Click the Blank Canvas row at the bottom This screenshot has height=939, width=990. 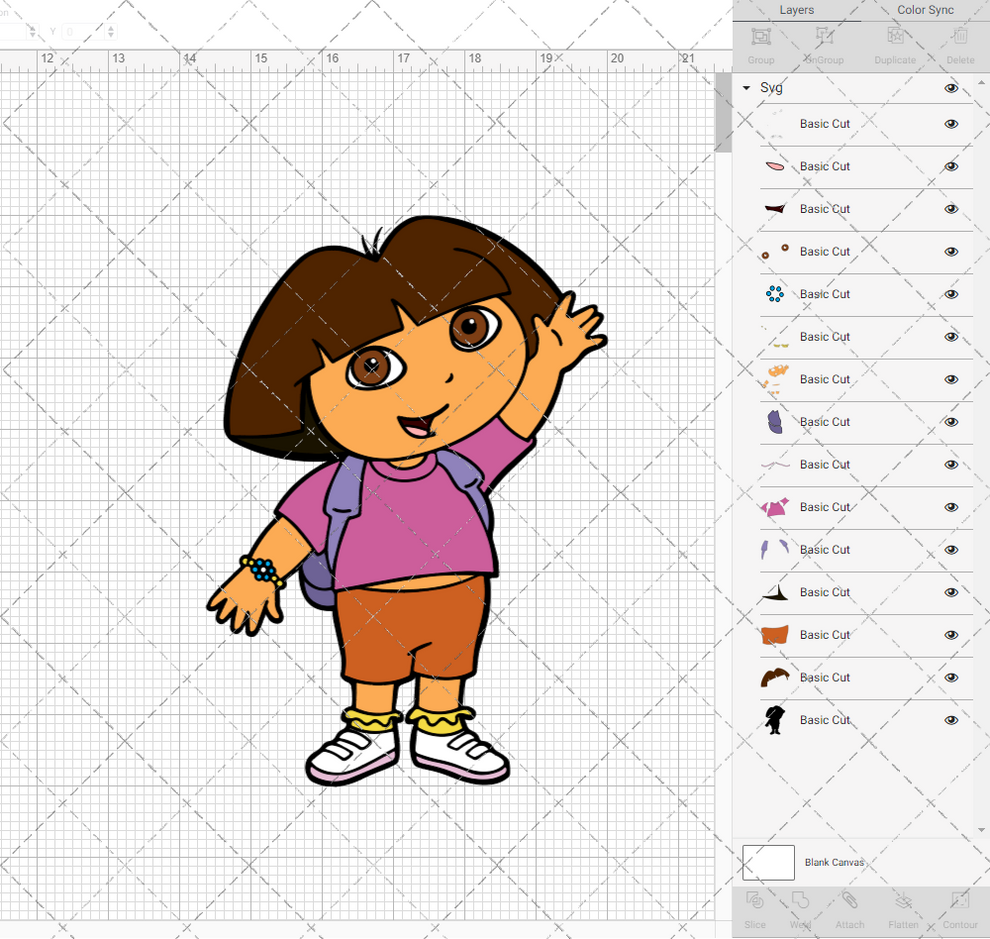[835, 862]
